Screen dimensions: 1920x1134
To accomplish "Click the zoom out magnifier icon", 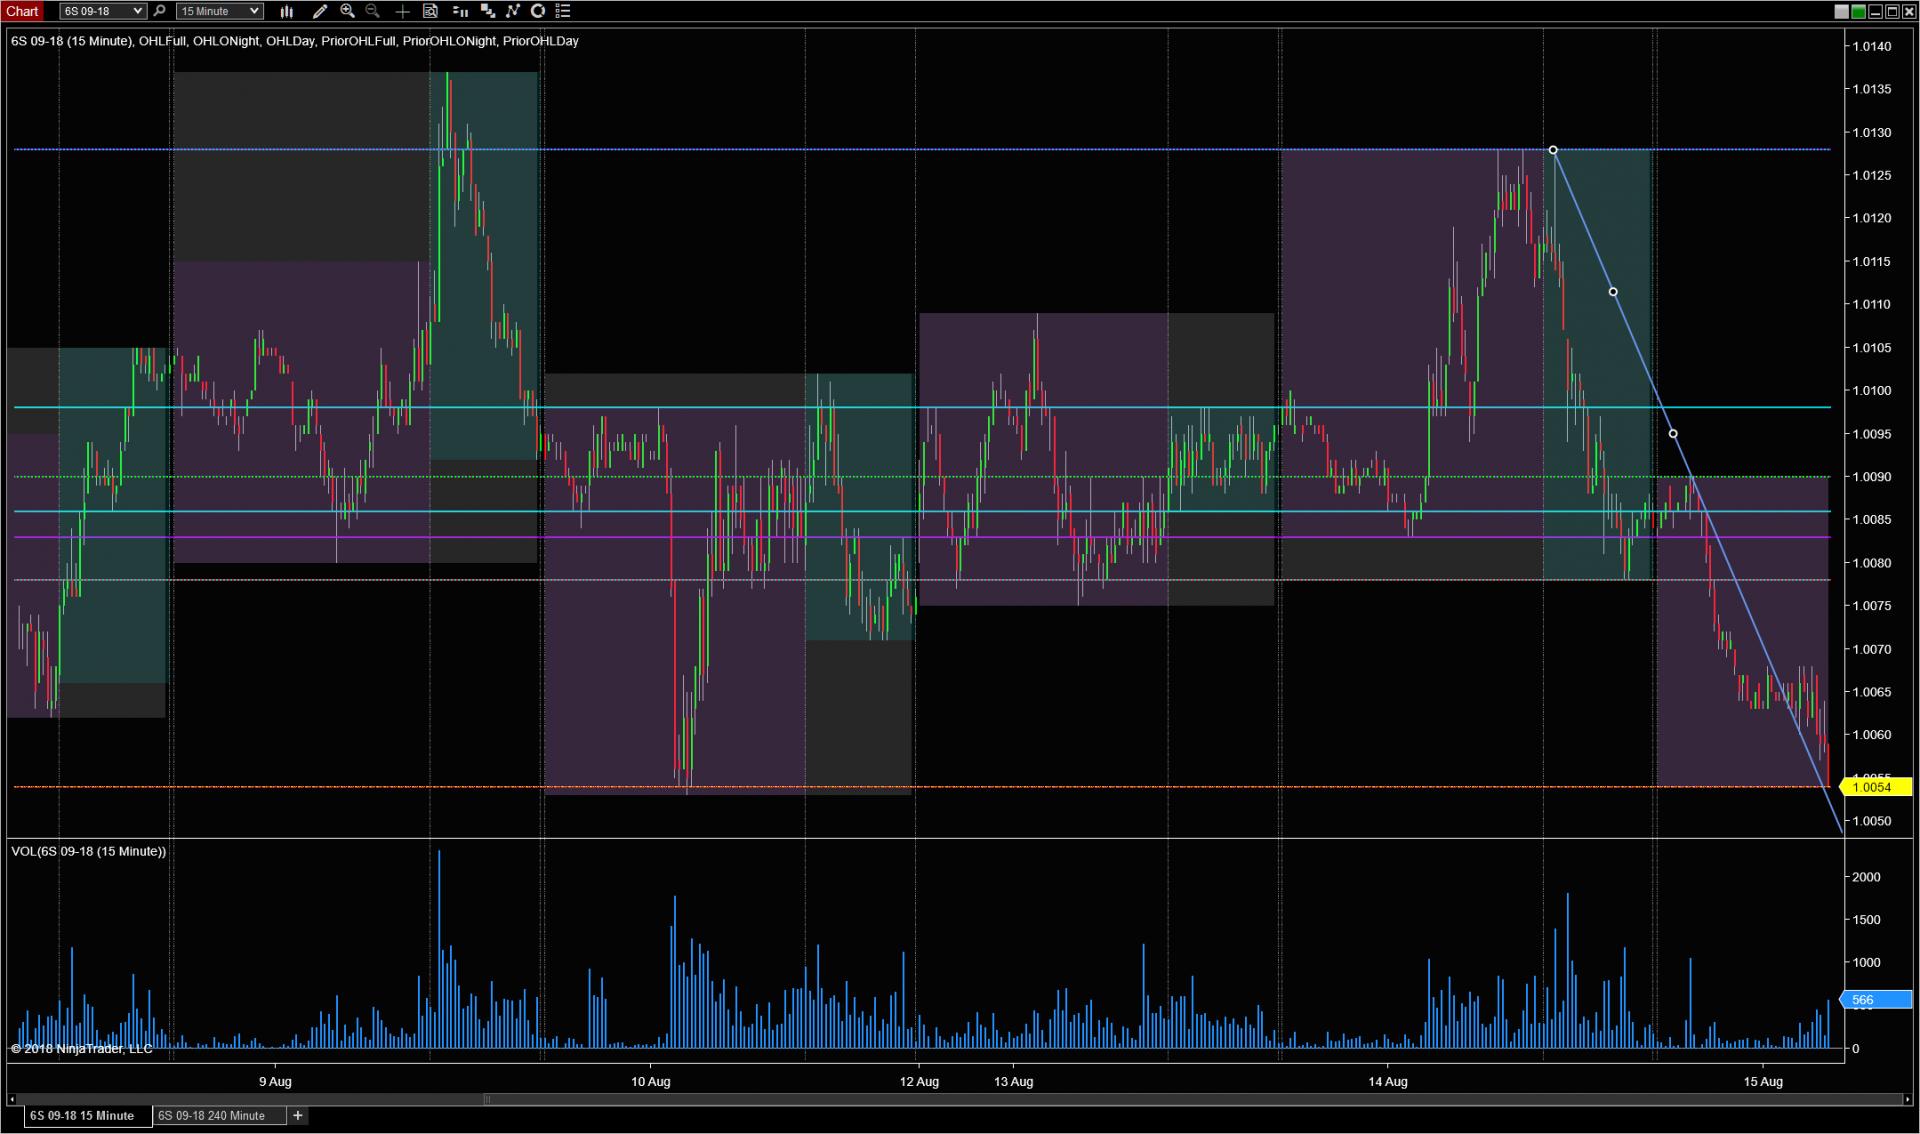I will tap(373, 11).
